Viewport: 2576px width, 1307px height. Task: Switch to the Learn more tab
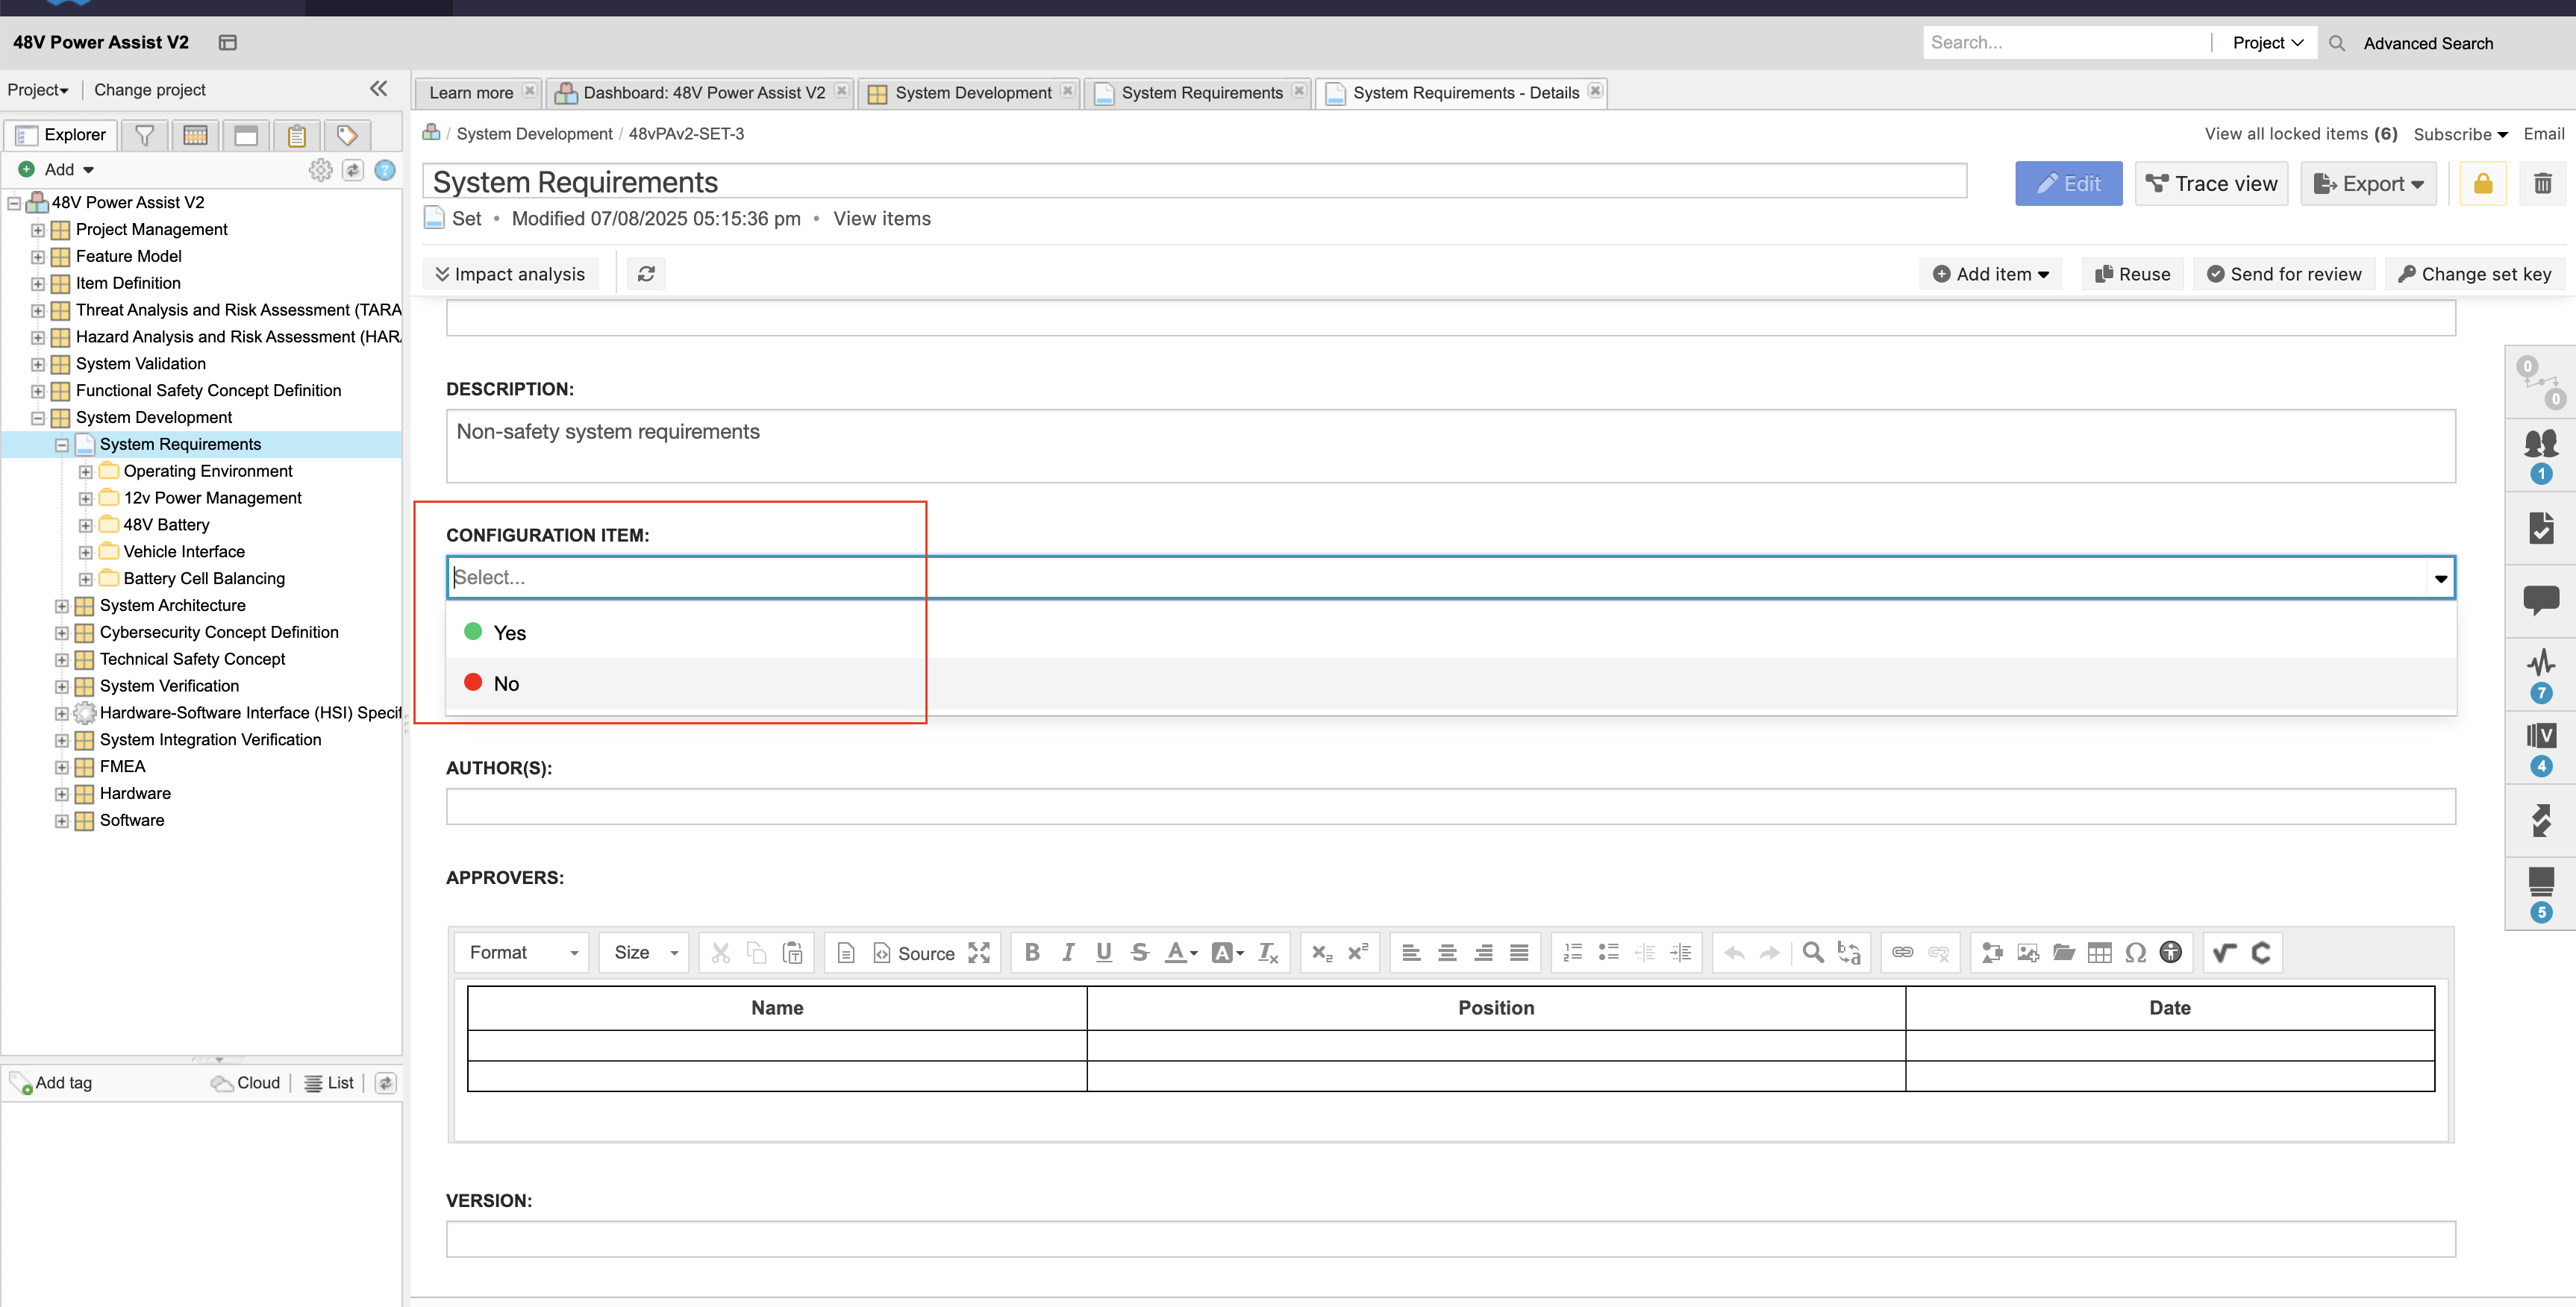(x=470, y=93)
